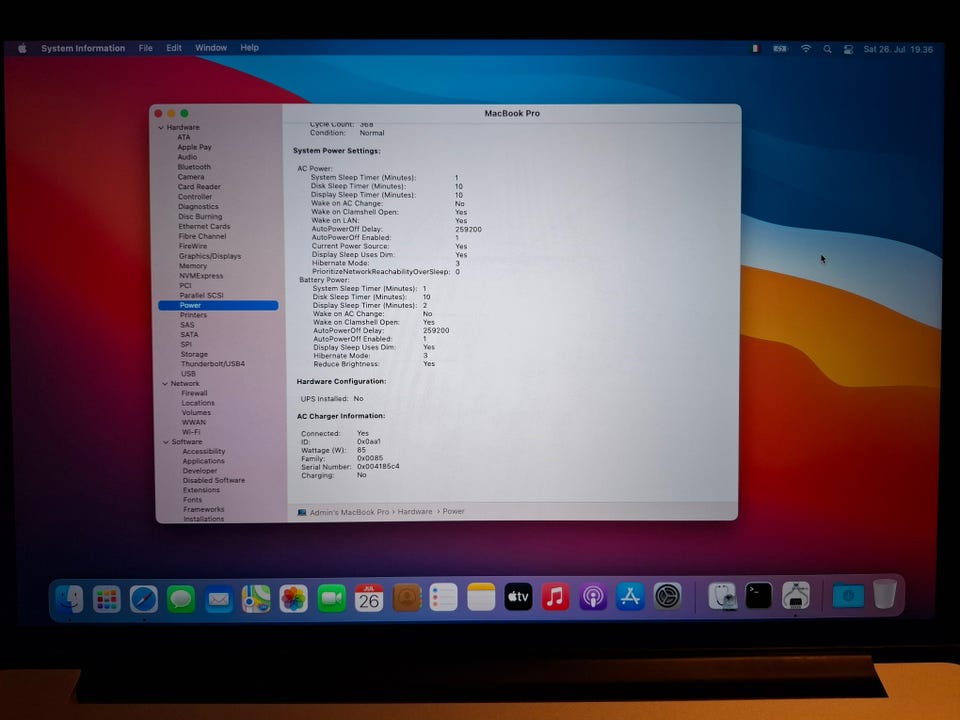Launch the App Store icon

pyautogui.click(x=630, y=596)
